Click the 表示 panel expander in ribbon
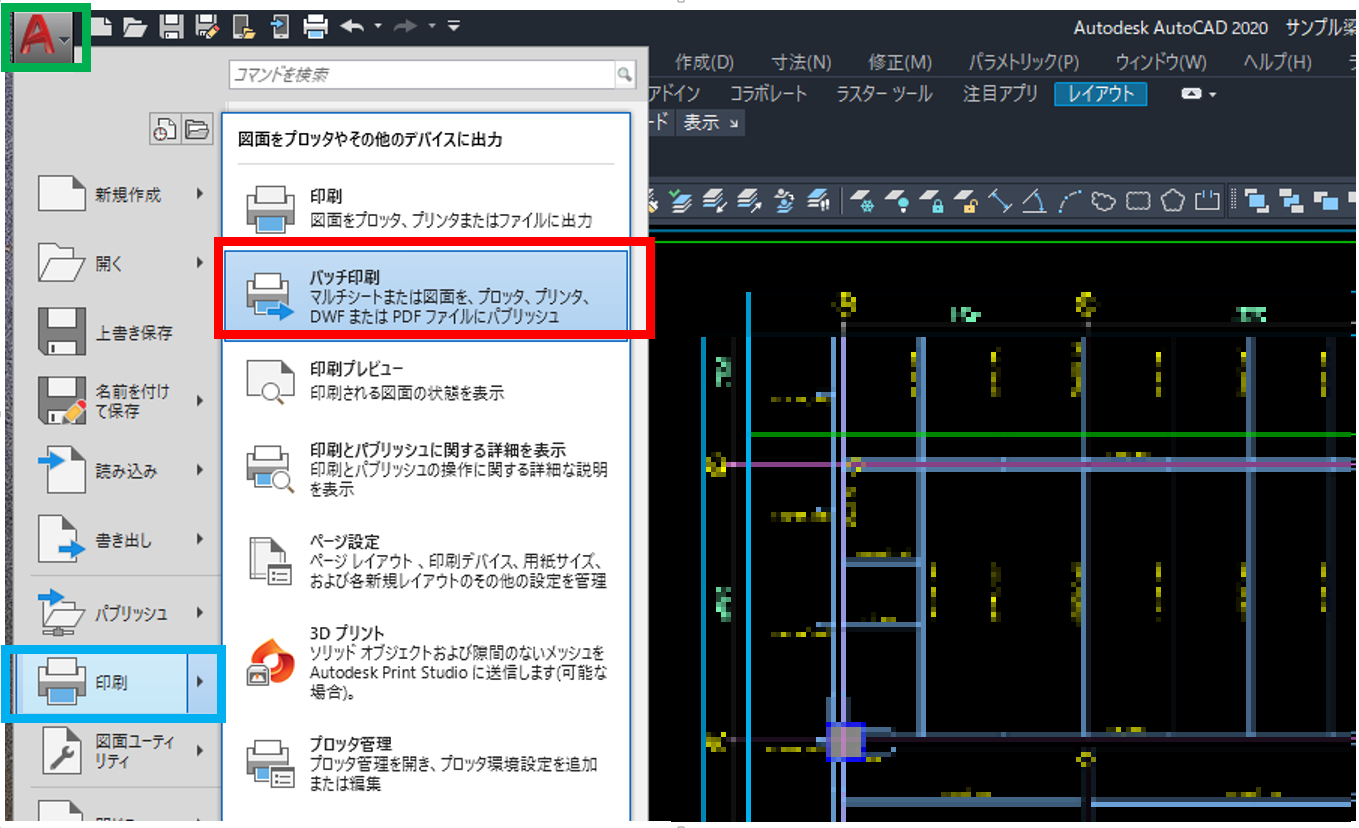 [733, 122]
